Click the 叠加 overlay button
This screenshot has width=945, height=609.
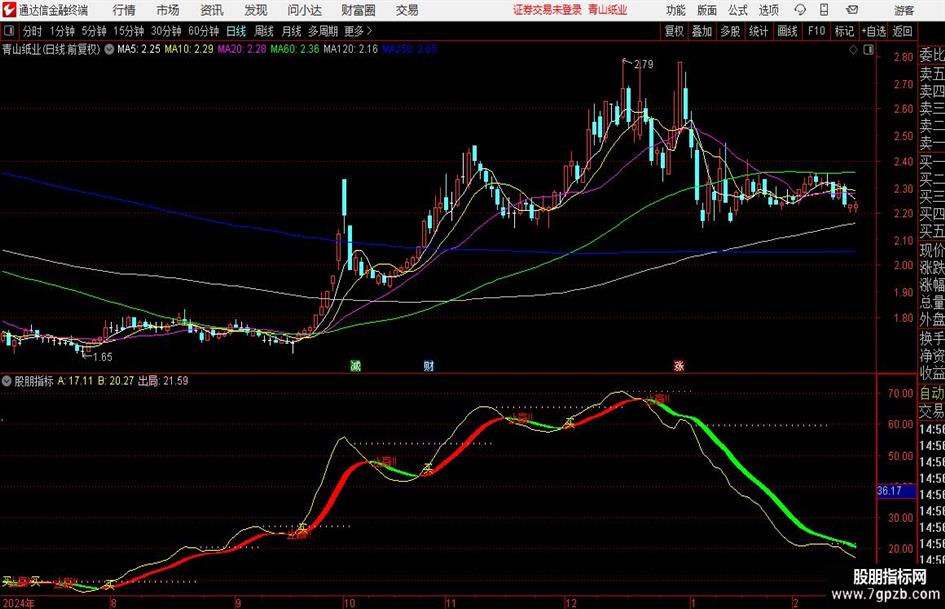pos(702,31)
